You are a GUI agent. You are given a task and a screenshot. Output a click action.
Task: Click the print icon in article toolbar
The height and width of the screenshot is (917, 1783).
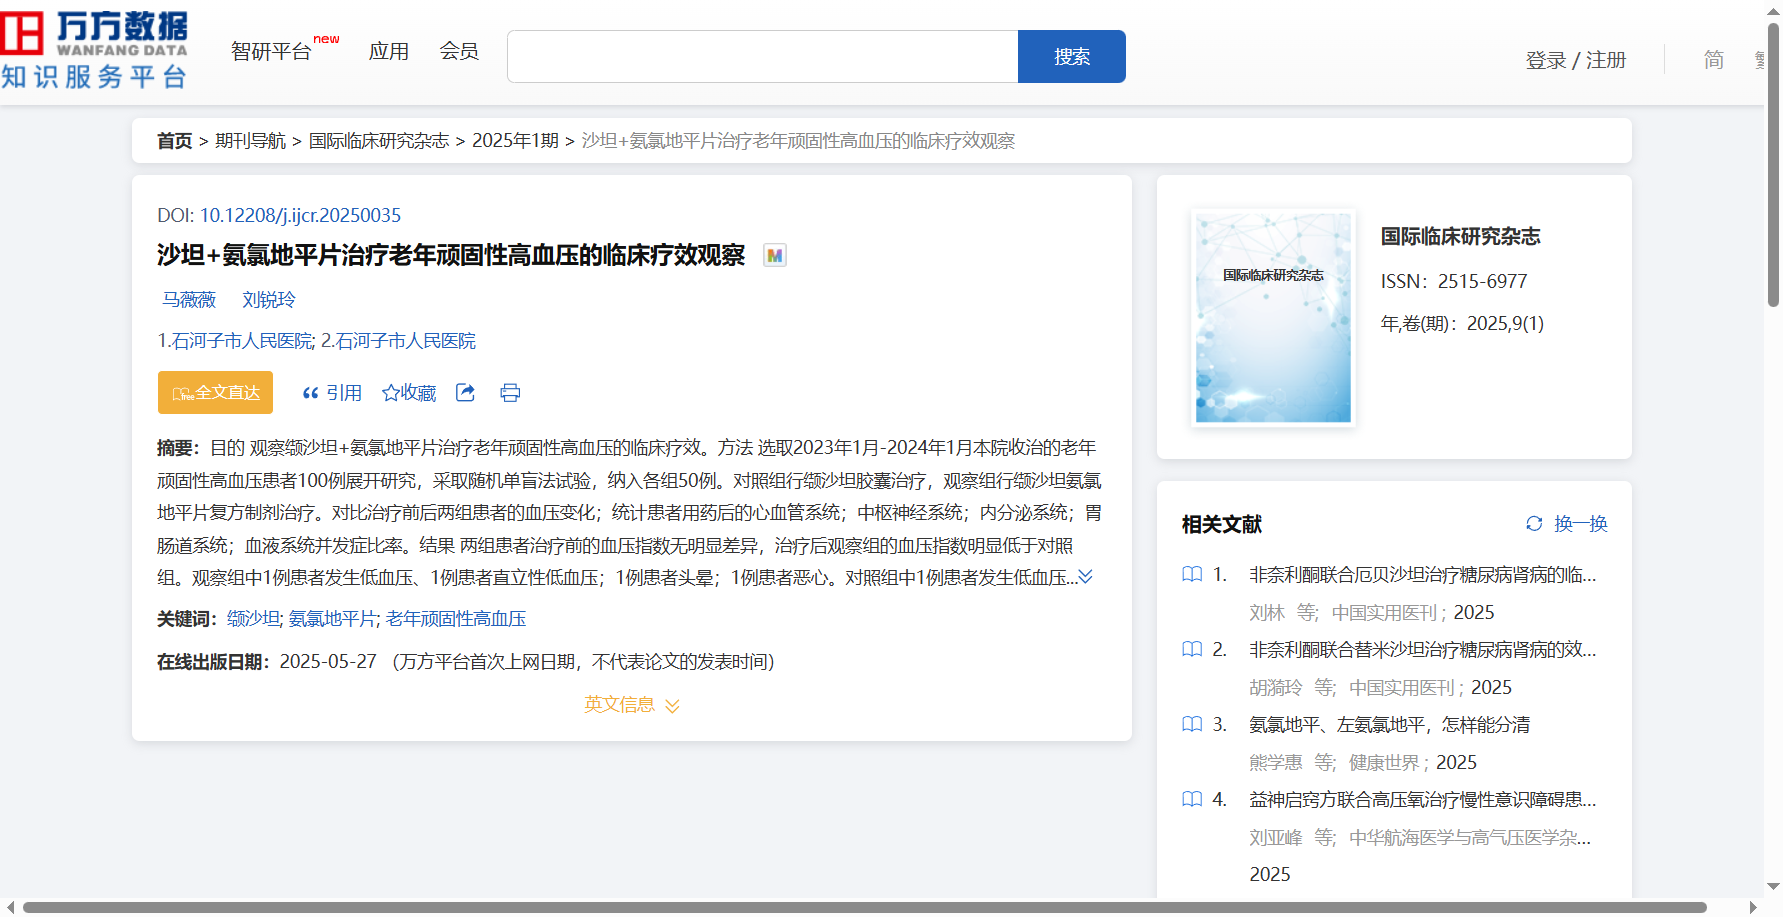point(510,393)
